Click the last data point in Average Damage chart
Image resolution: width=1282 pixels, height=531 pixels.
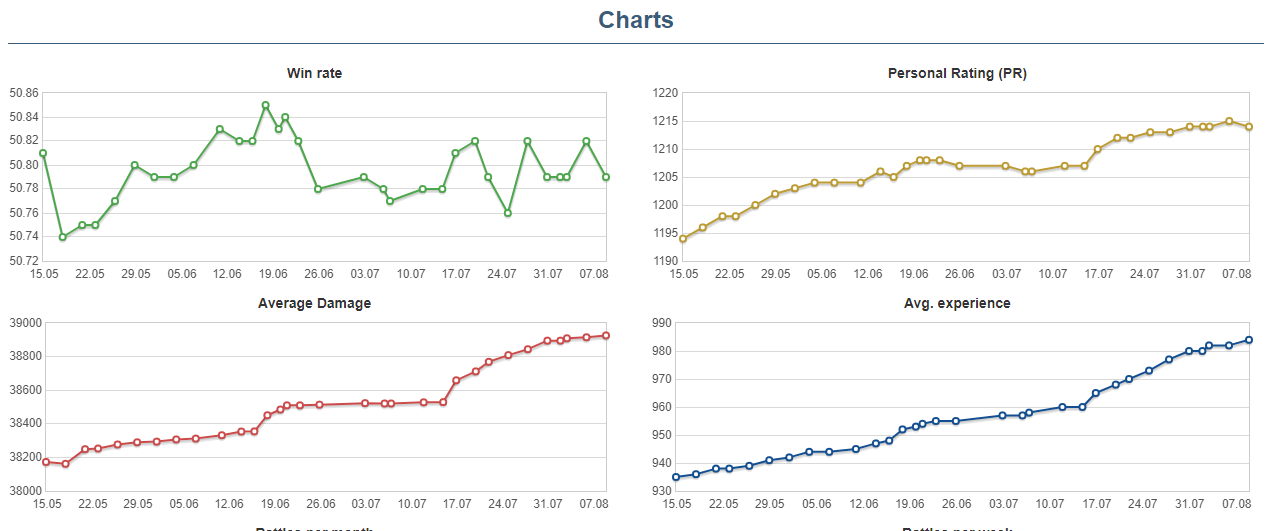(606, 336)
